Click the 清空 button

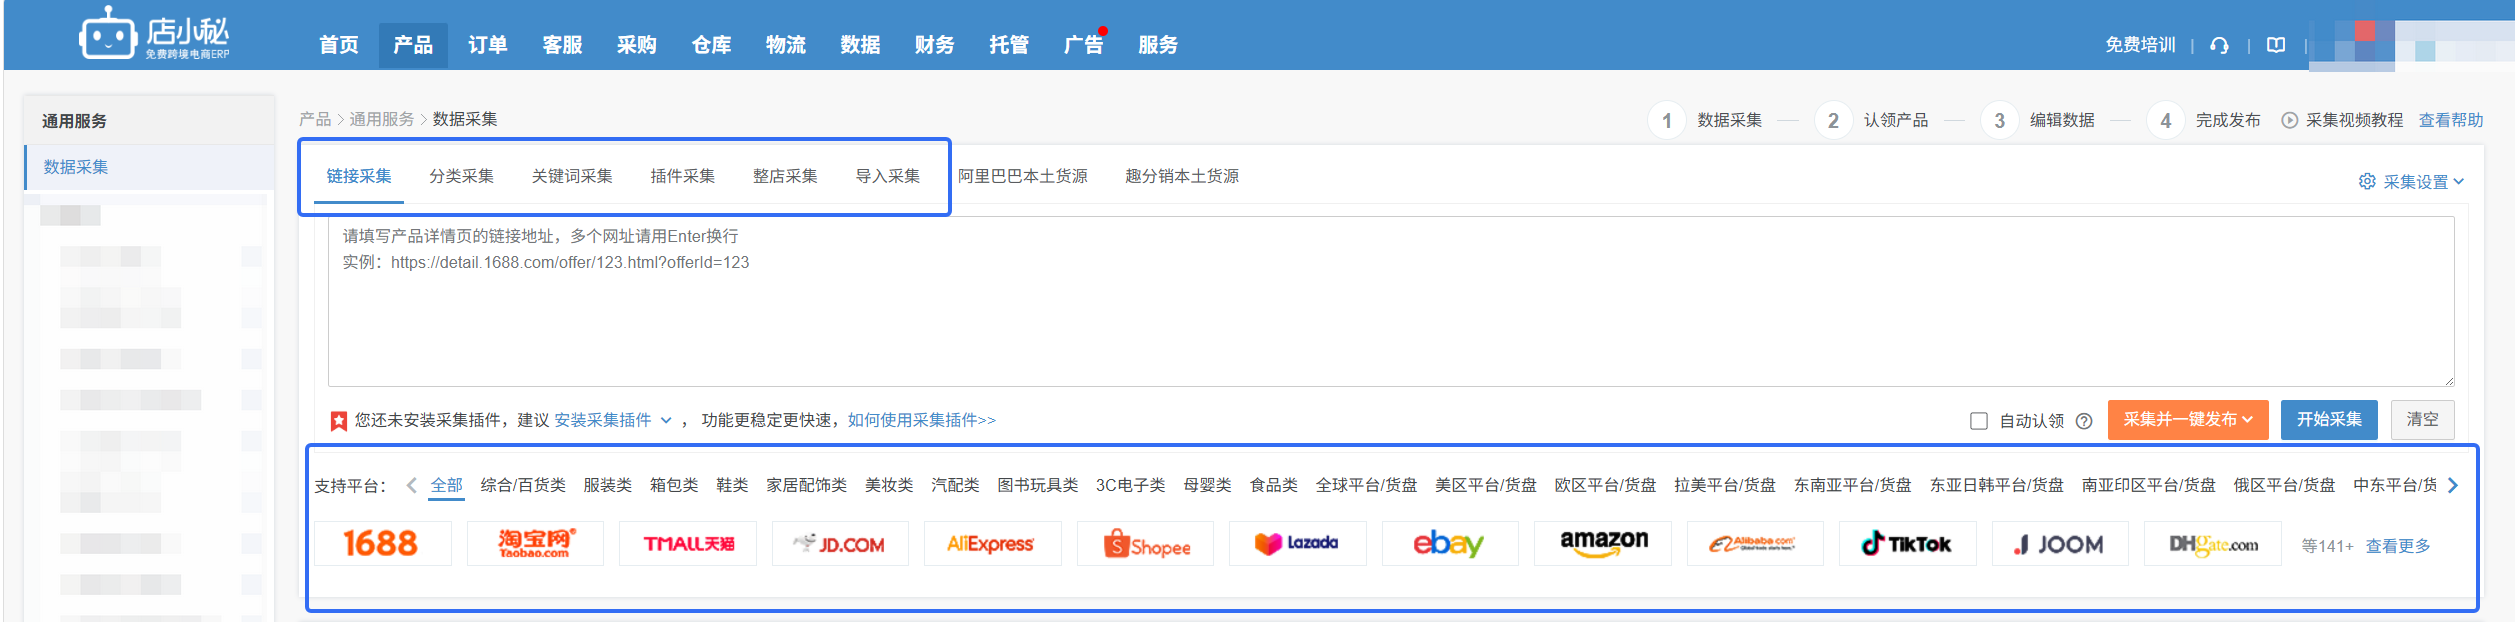tap(2422, 420)
